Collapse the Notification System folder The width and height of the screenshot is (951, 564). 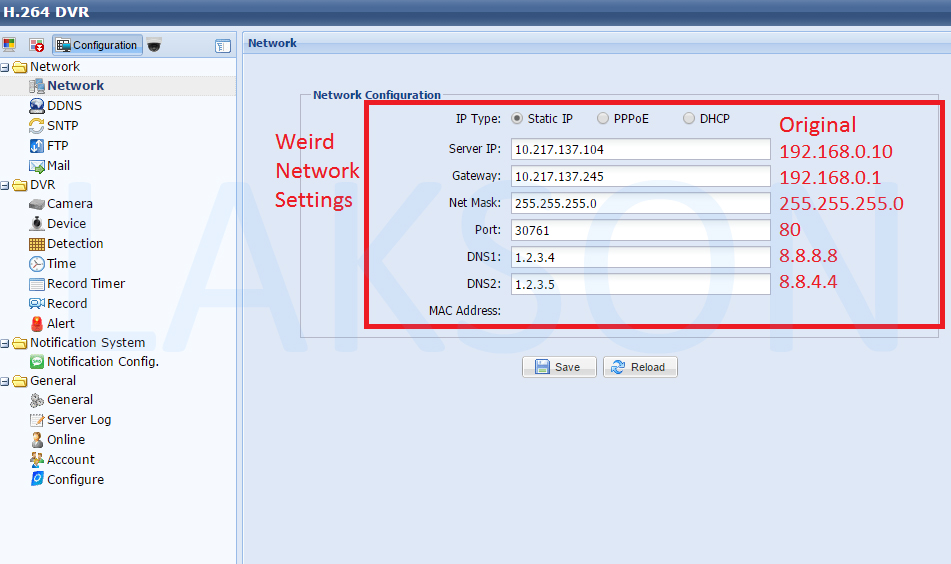pos(5,343)
